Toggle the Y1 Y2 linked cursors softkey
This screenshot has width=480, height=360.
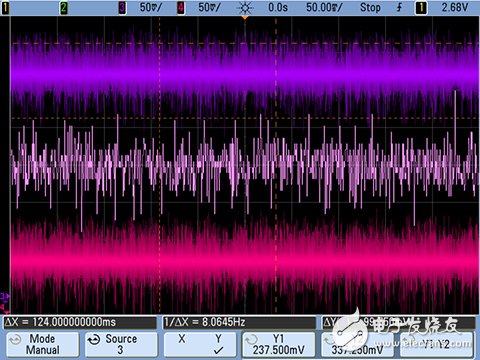click(x=436, y=344)
